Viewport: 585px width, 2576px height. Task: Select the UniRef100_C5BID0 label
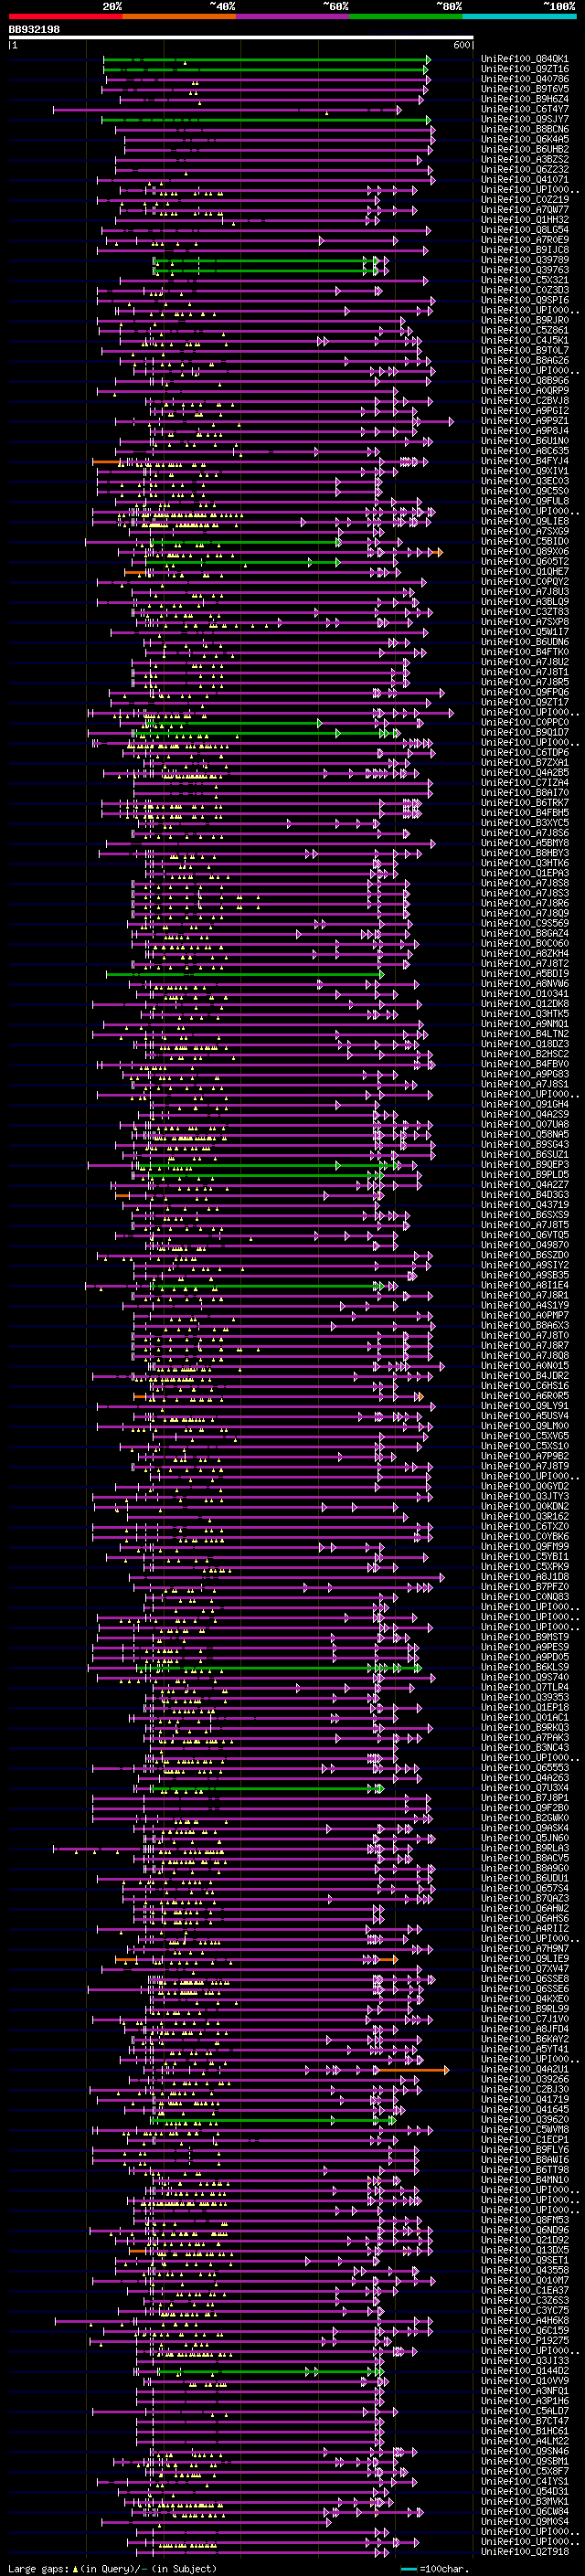pyautogui.click(x=525, y=541)
